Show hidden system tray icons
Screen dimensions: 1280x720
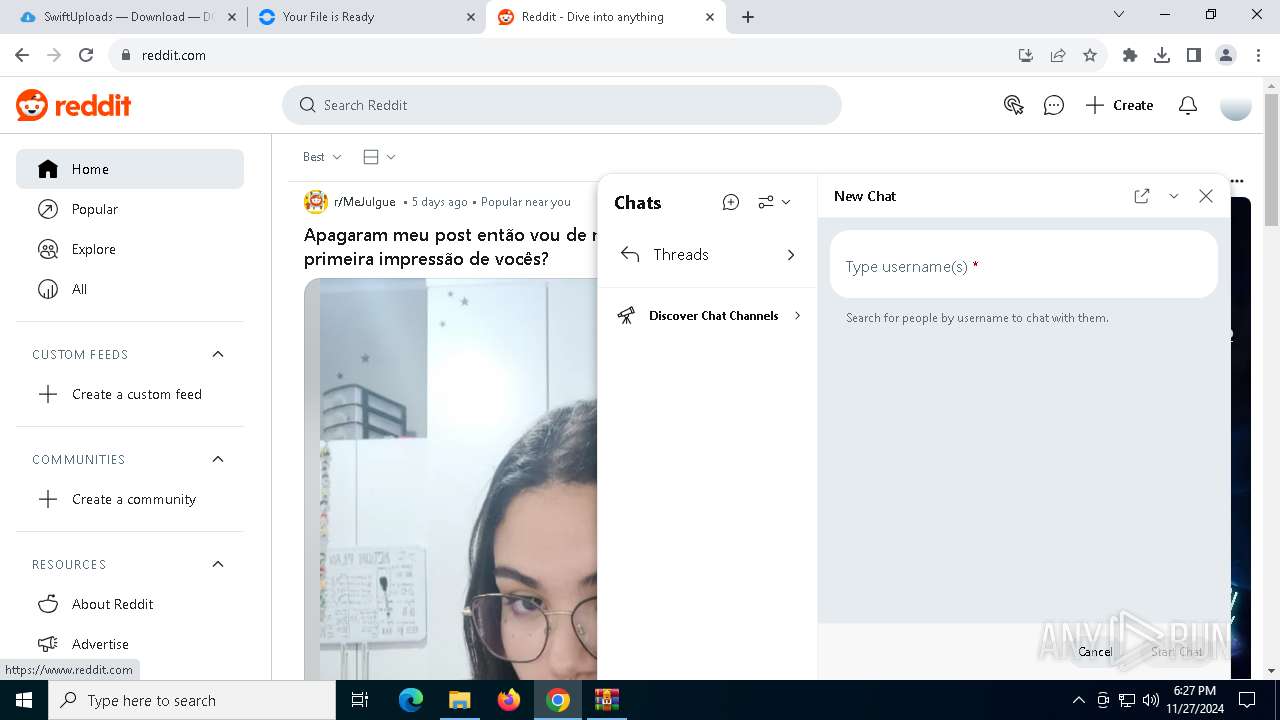1078,700
